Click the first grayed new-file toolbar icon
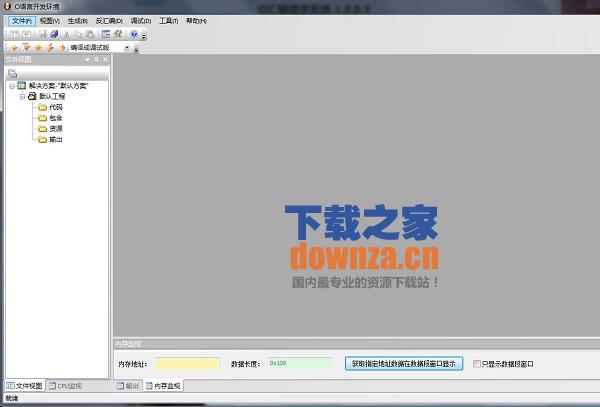Viewport: 600px width, 407px height. click(x=15, y=34)
